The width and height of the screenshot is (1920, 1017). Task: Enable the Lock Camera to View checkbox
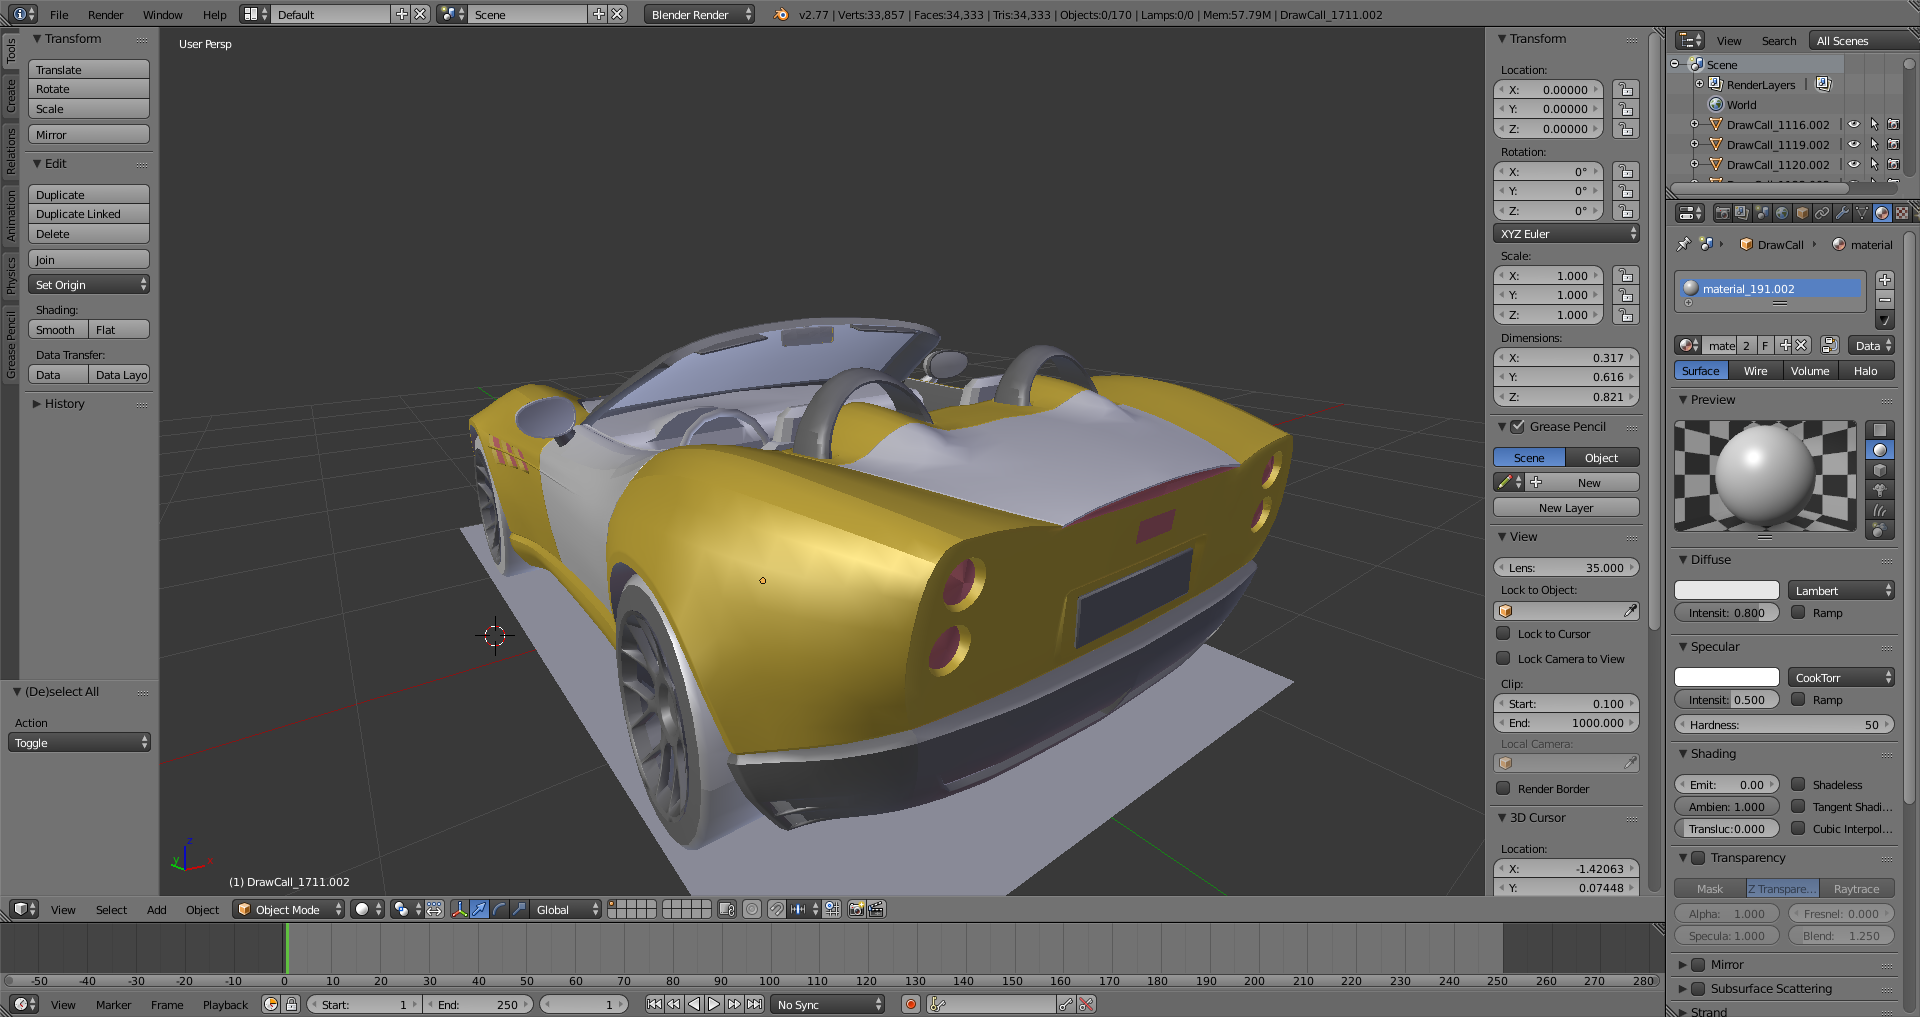coord(1503,658)
